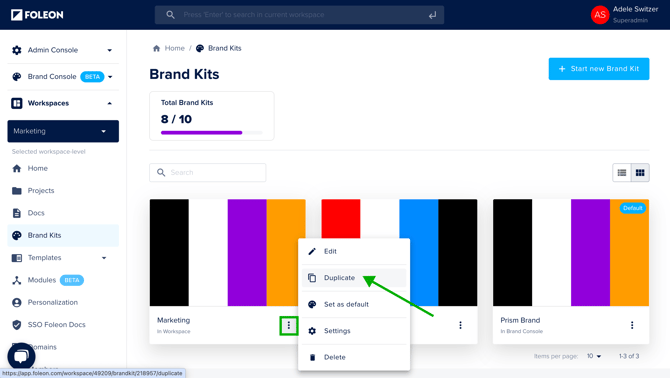
Task: Open the chat widget bubble
Action: [21, 356]
